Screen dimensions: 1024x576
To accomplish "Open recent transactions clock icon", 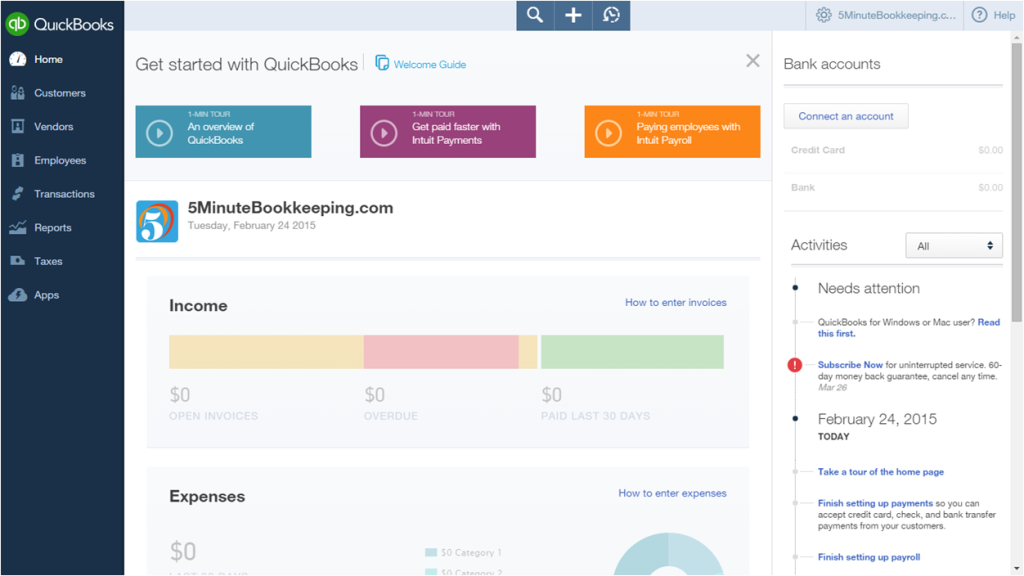I will tap(611, 15).
